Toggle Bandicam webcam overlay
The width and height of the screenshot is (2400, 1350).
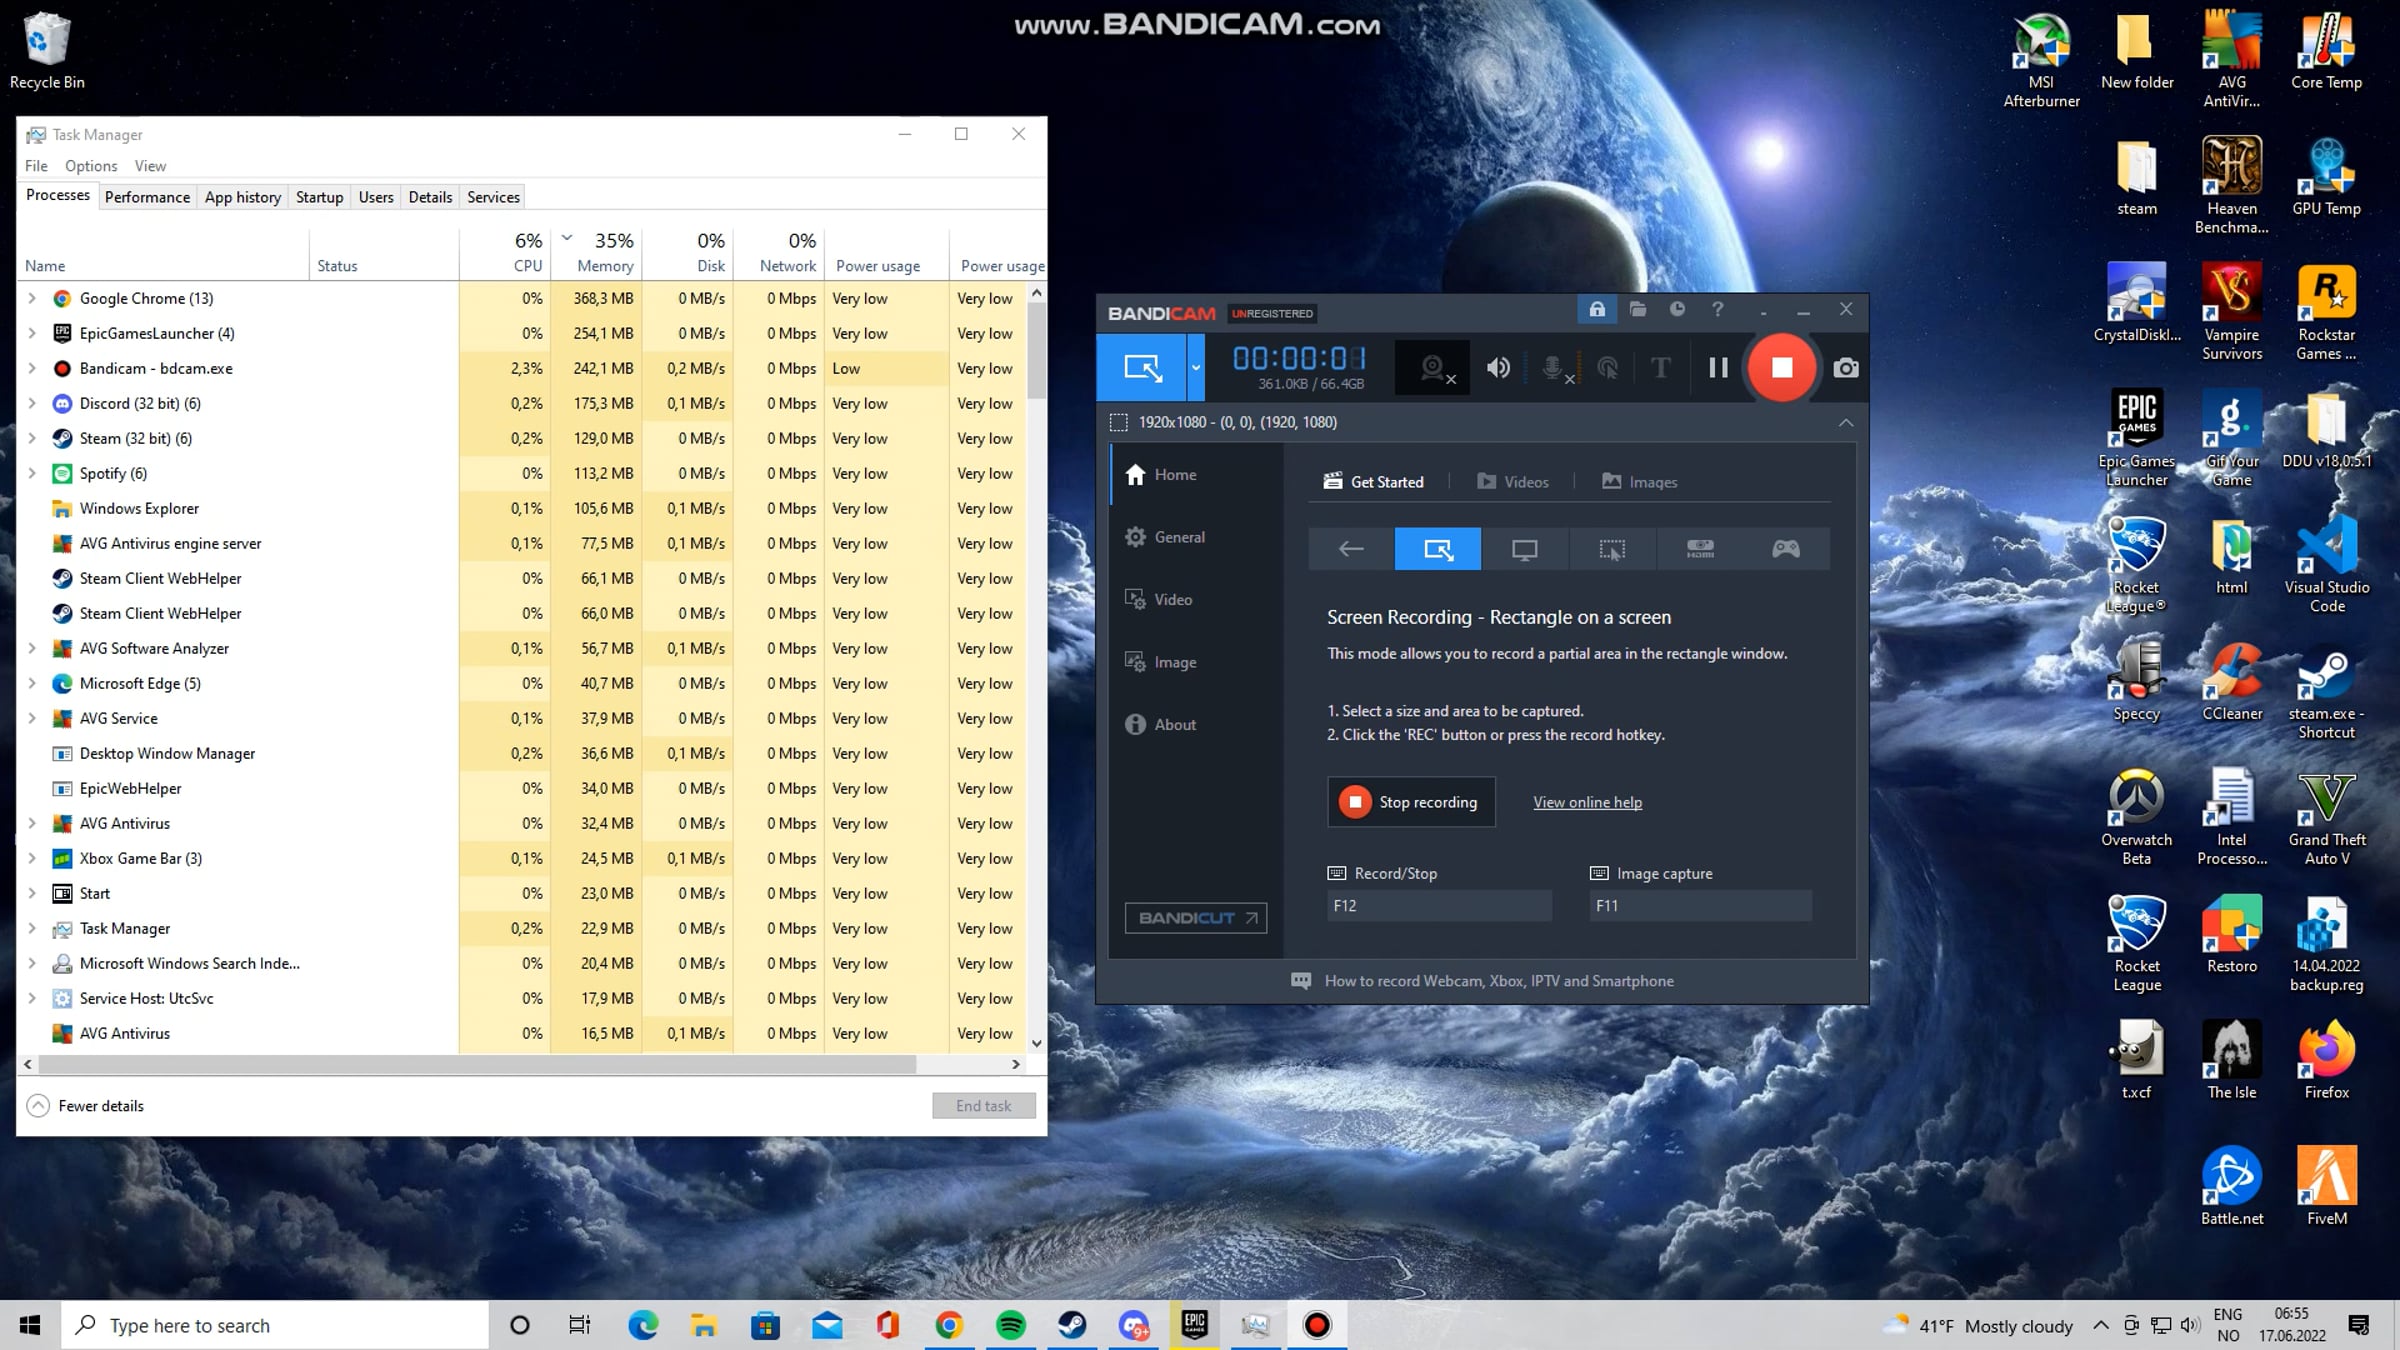(1434, 368)
